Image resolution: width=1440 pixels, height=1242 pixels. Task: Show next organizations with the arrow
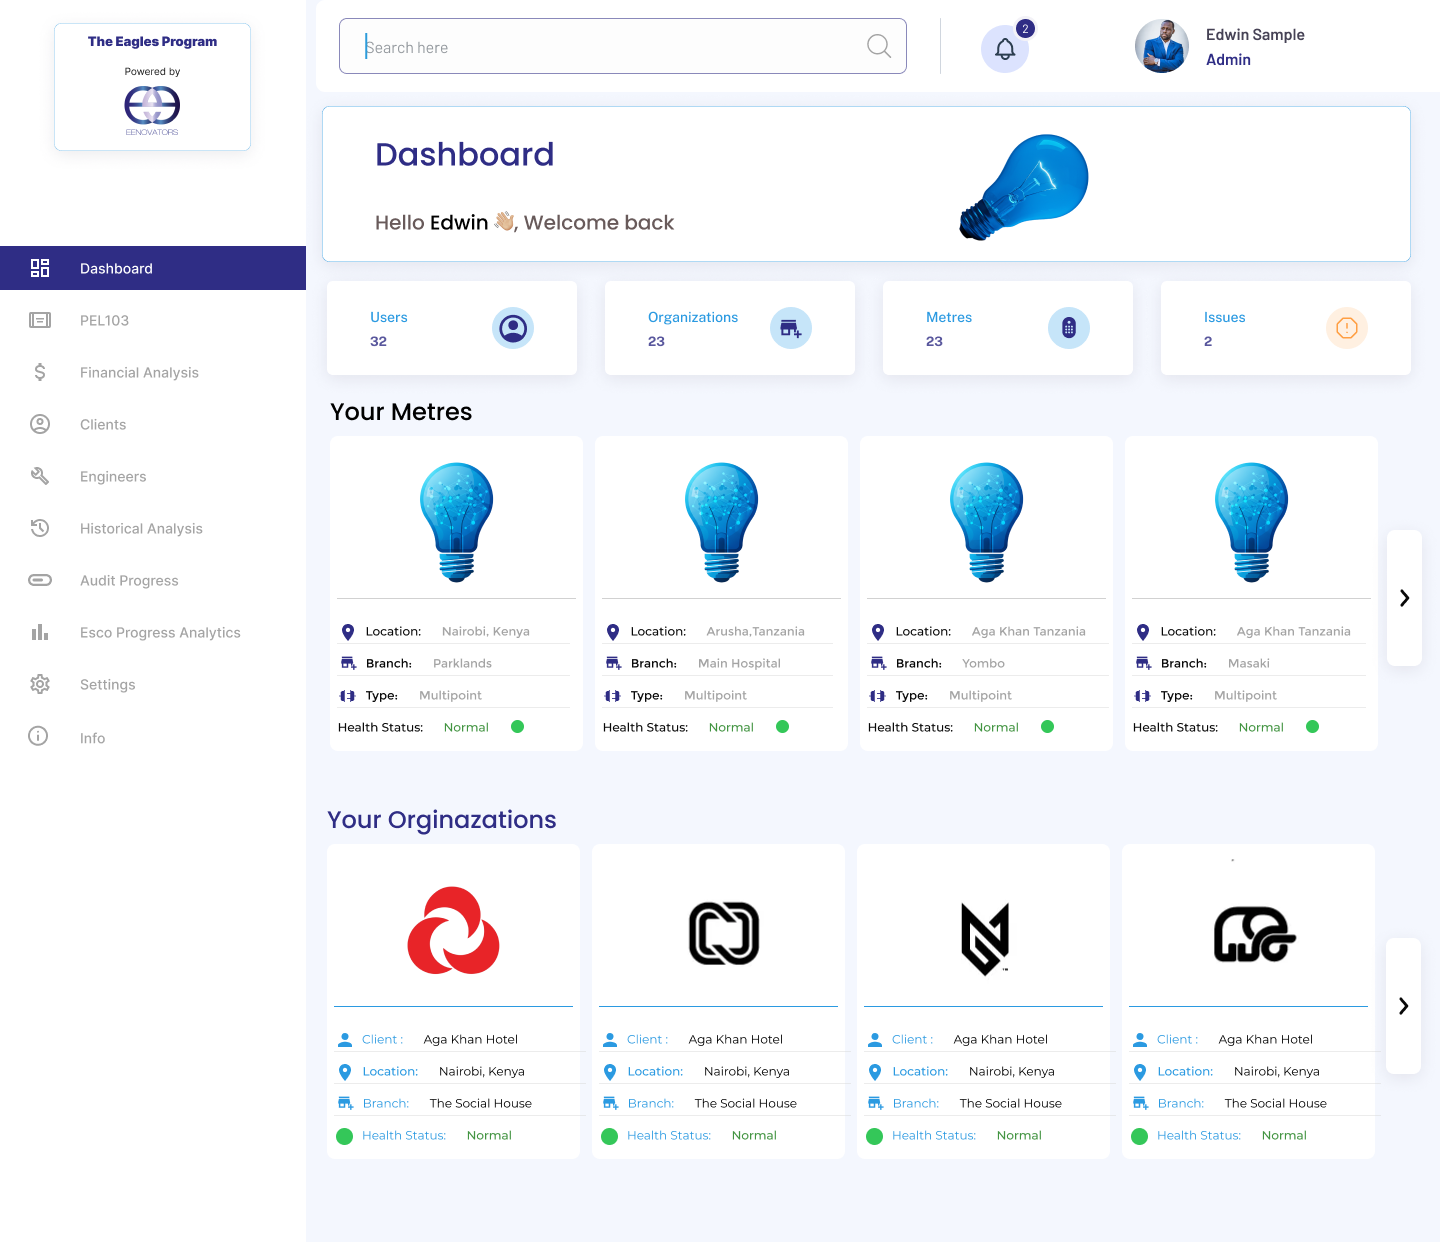(x=1404, y=1006)
